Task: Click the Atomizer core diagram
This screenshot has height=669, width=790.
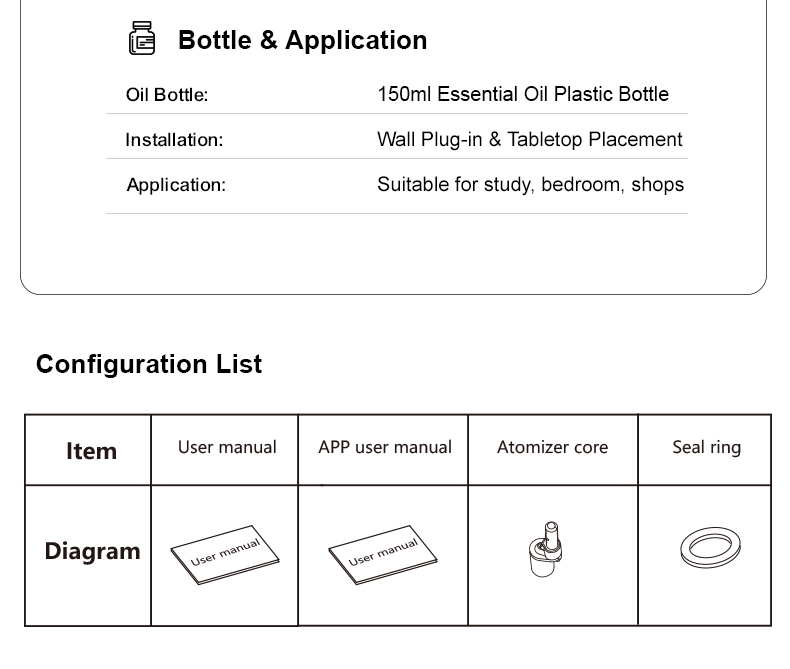Action: tap(546, 549)
